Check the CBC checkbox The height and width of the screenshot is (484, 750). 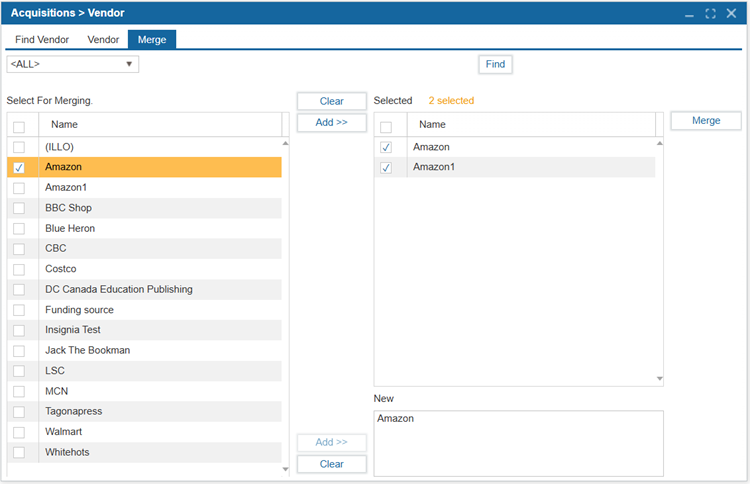(19, 249)
